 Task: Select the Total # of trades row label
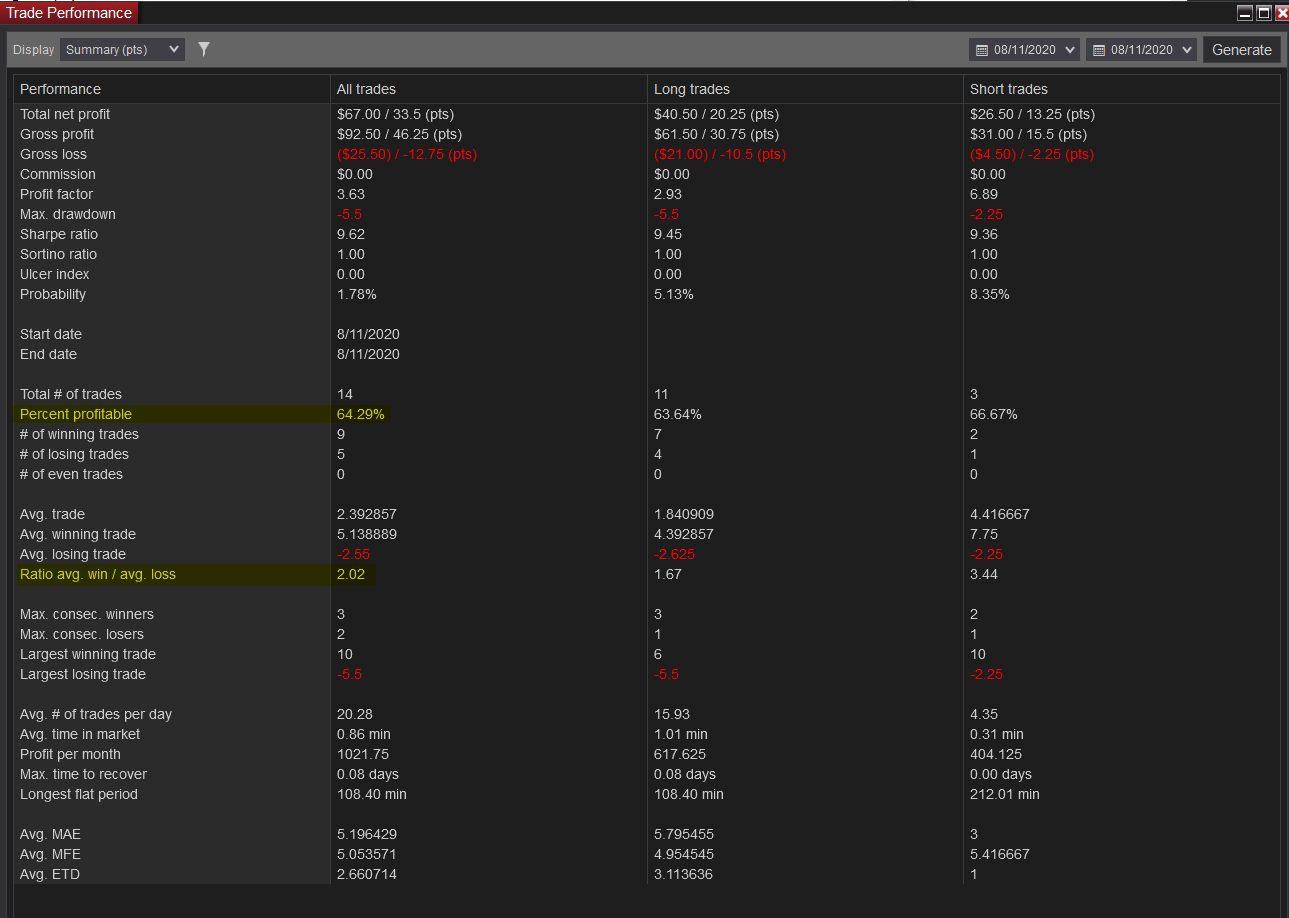pos(71,394)
